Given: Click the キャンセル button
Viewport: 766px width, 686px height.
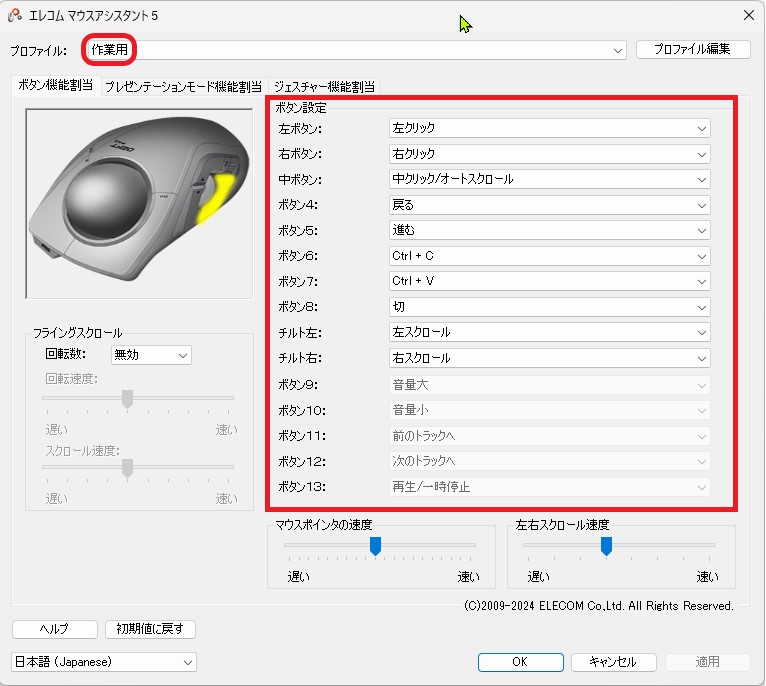Looking at the screenshot, I should [614, 662].
